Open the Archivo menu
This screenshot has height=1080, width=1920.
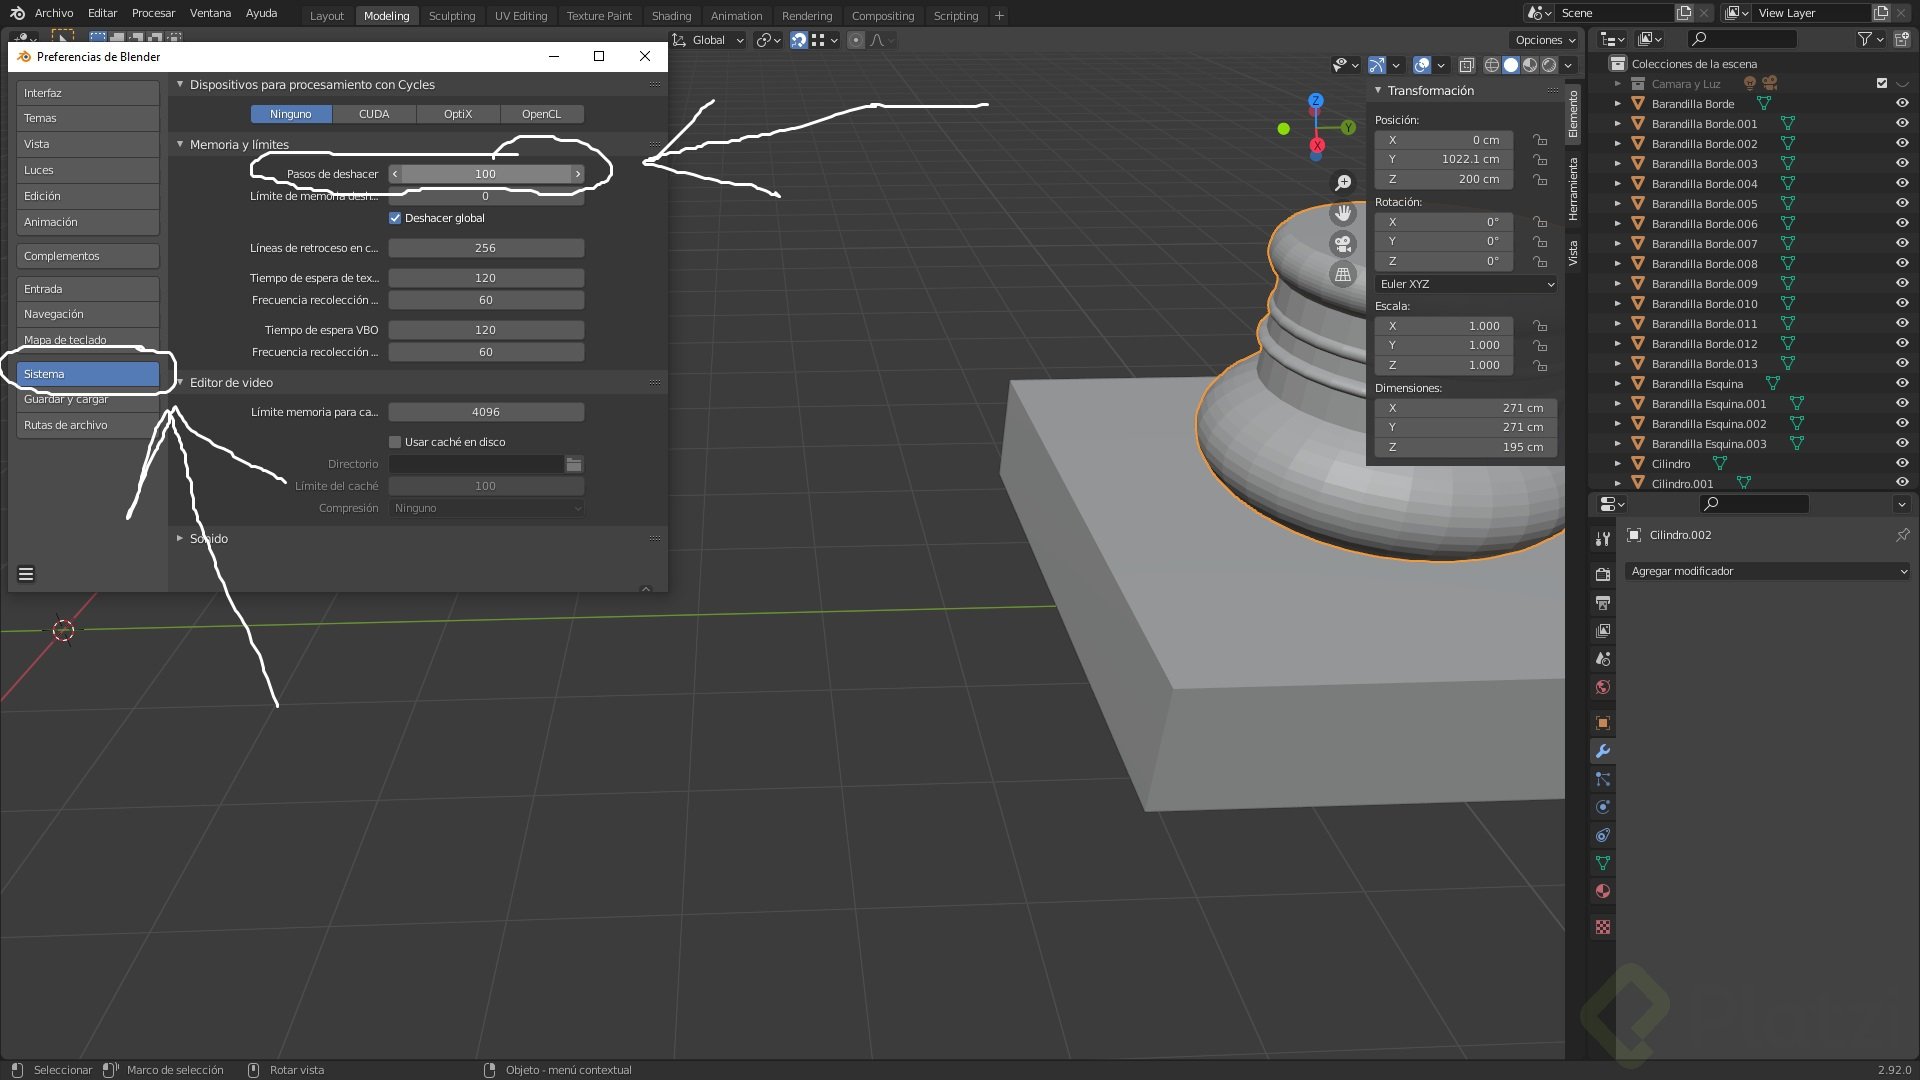54,13
